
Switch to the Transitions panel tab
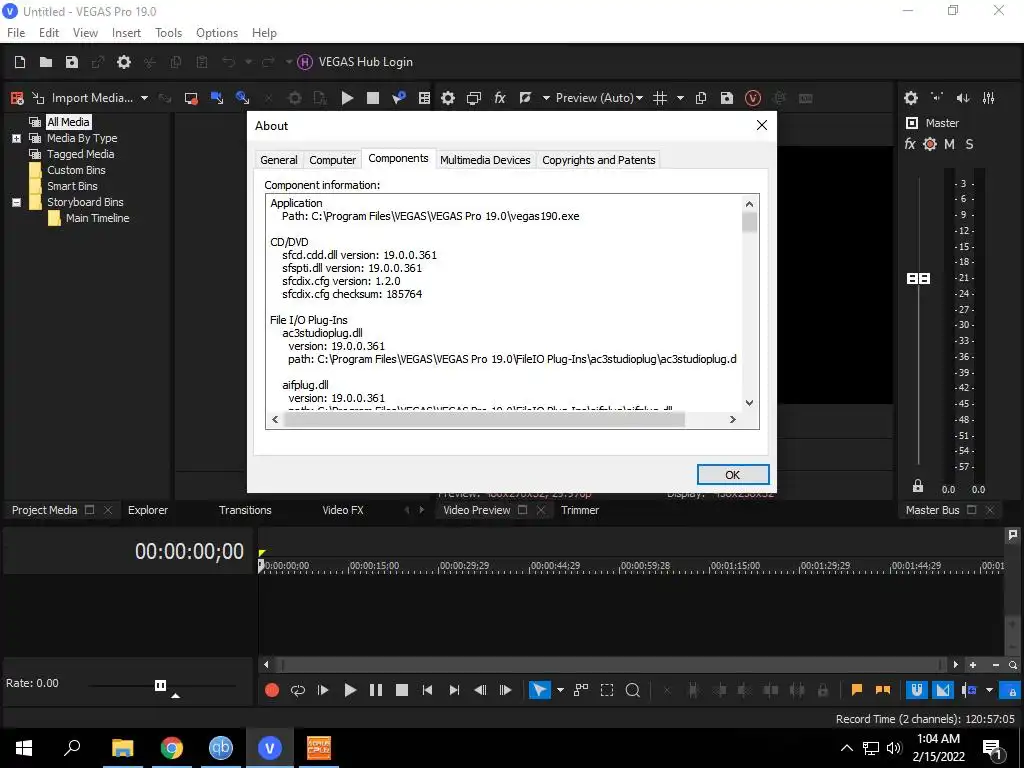(245, 510)
